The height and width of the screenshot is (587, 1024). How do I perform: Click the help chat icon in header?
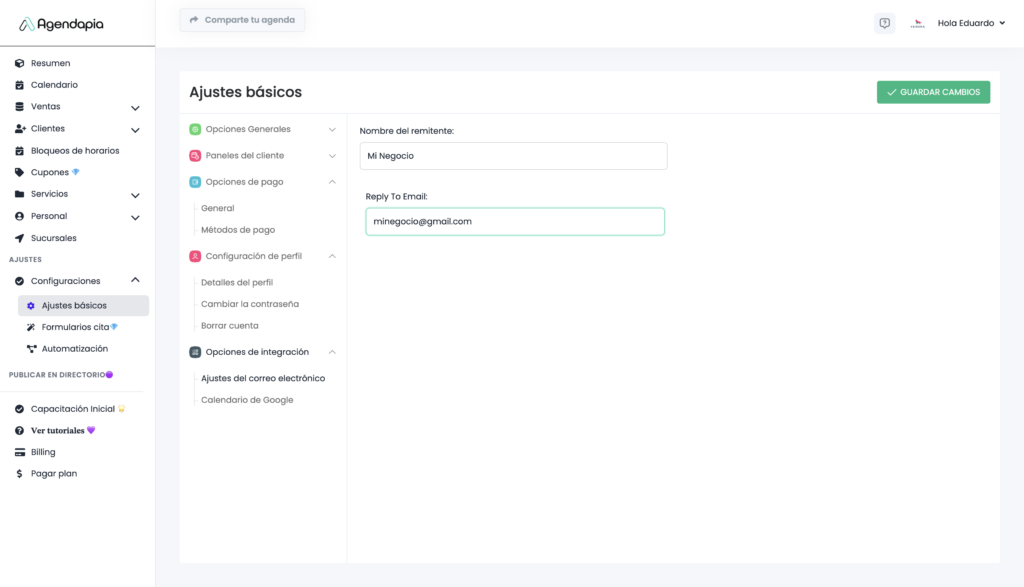pyautogui.click(x=884, y=23)
